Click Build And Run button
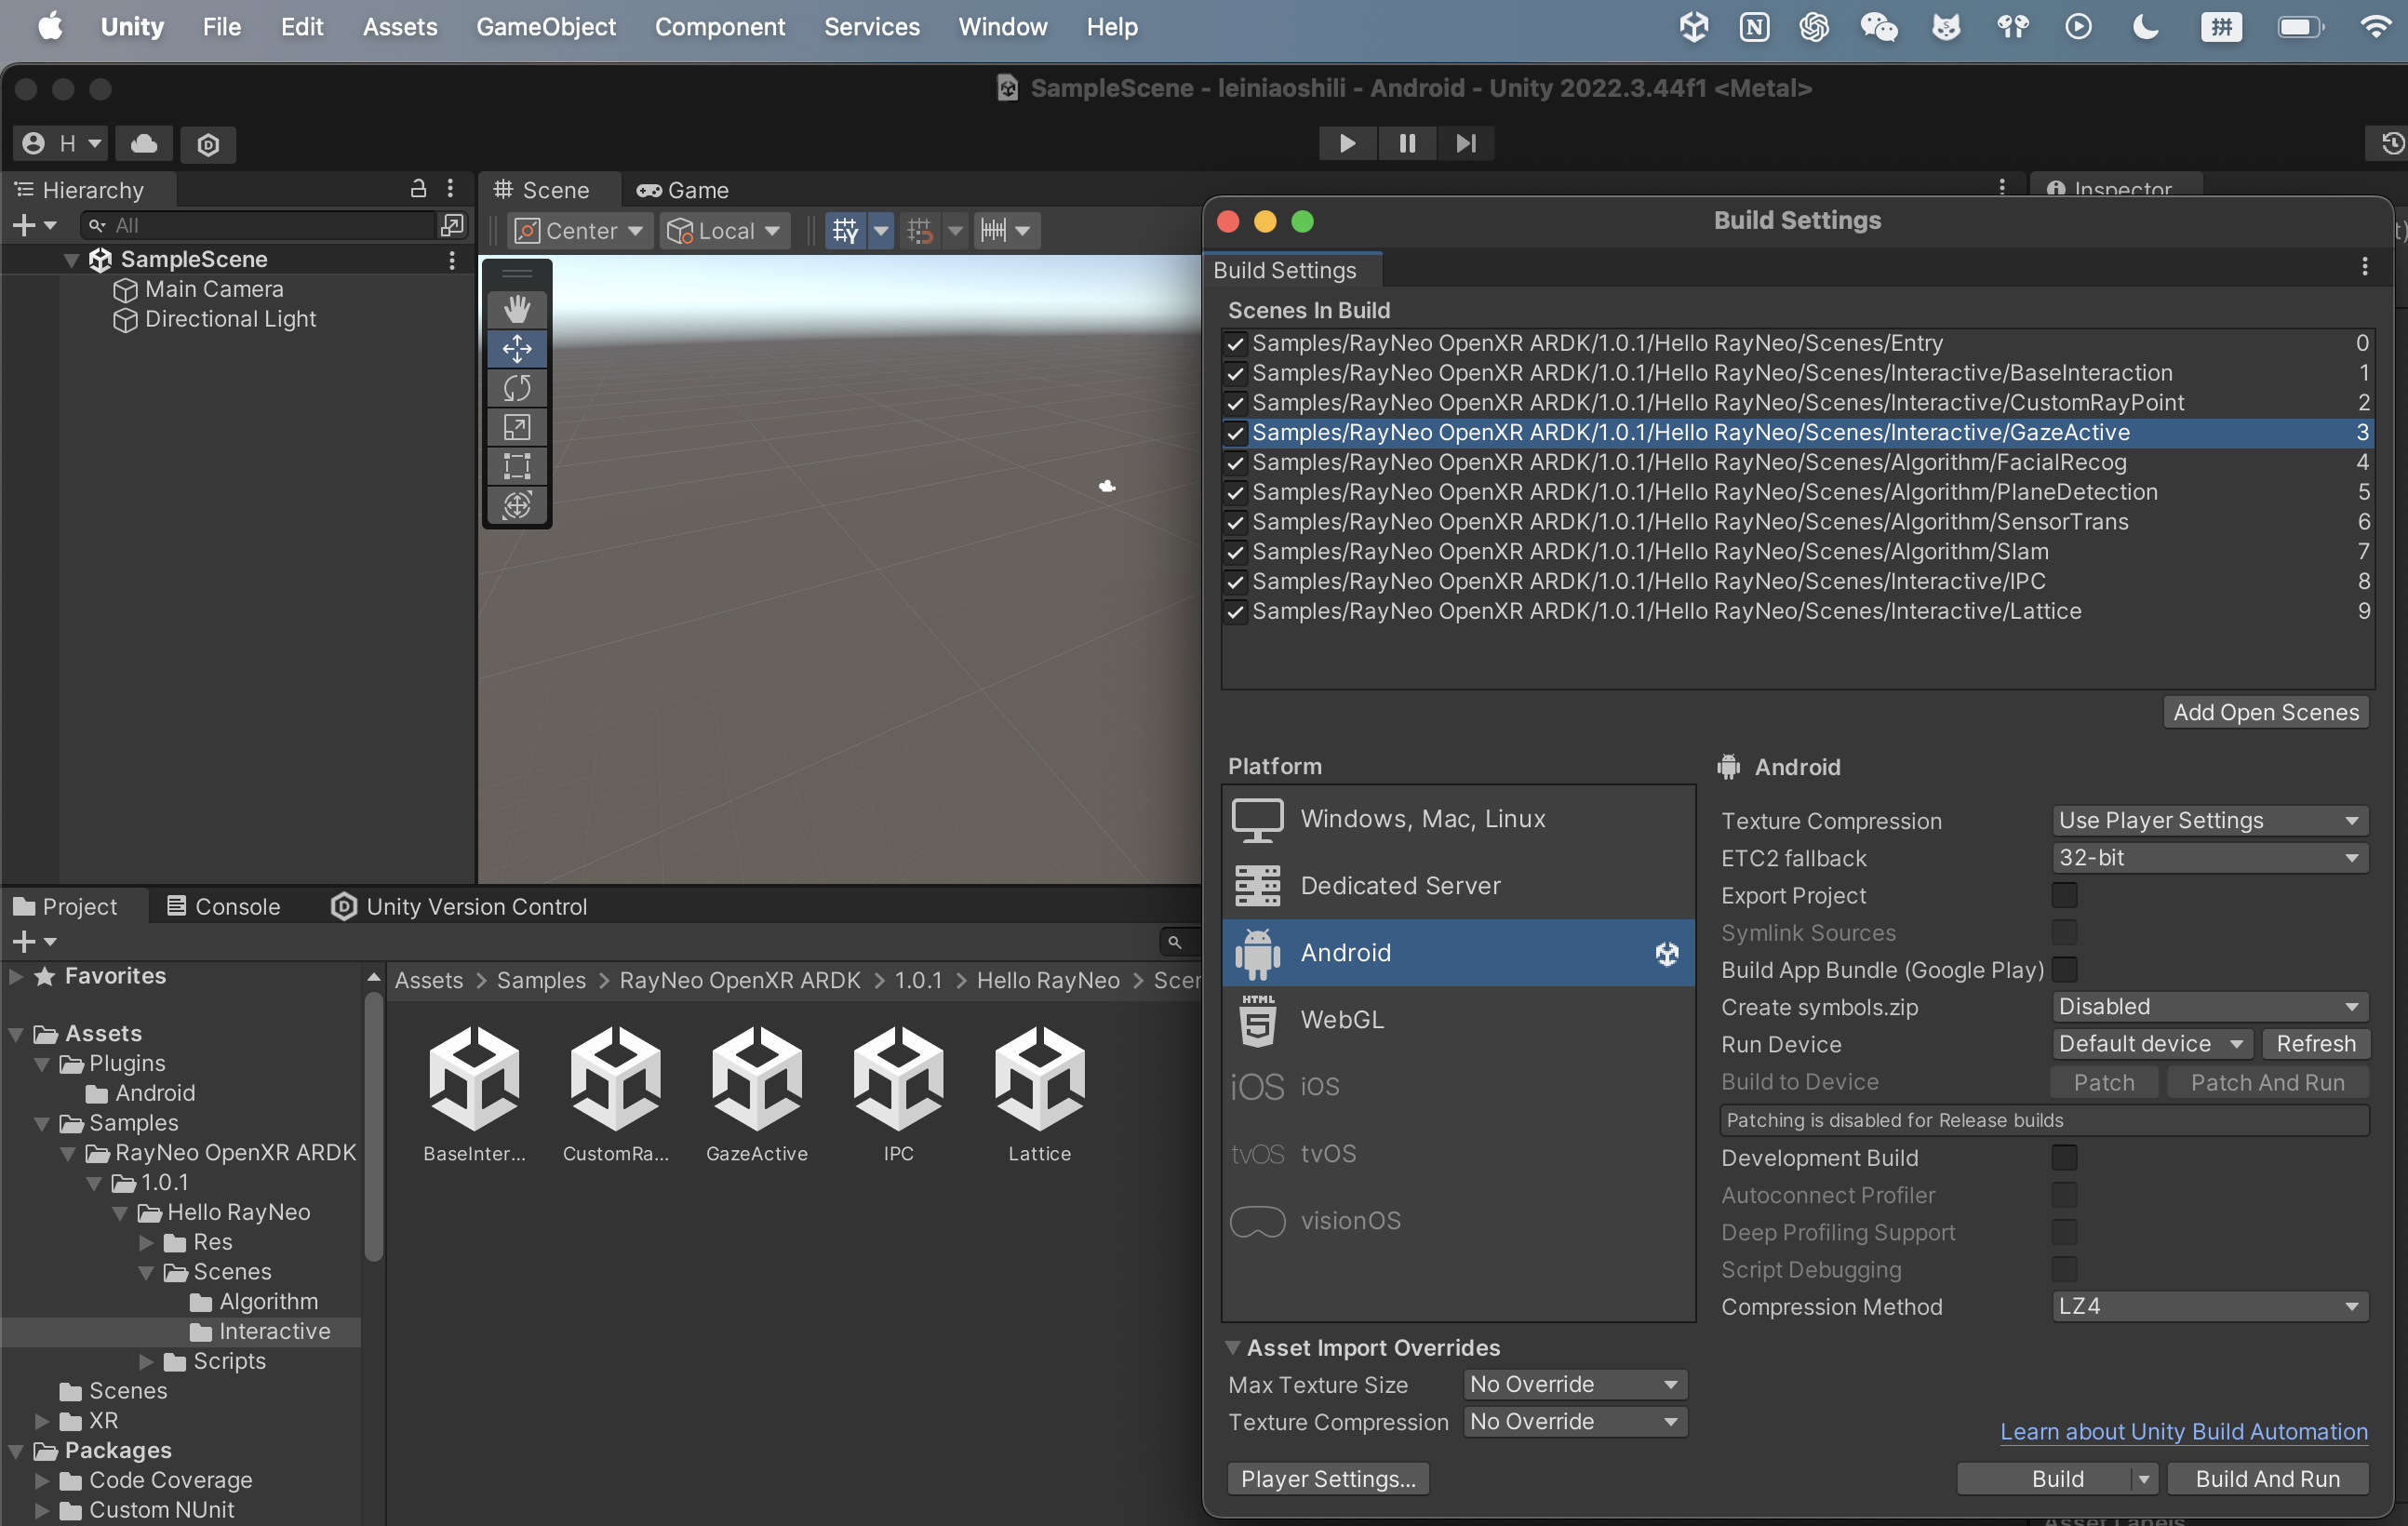2408x1526 pixels. click(2267, 1479)
